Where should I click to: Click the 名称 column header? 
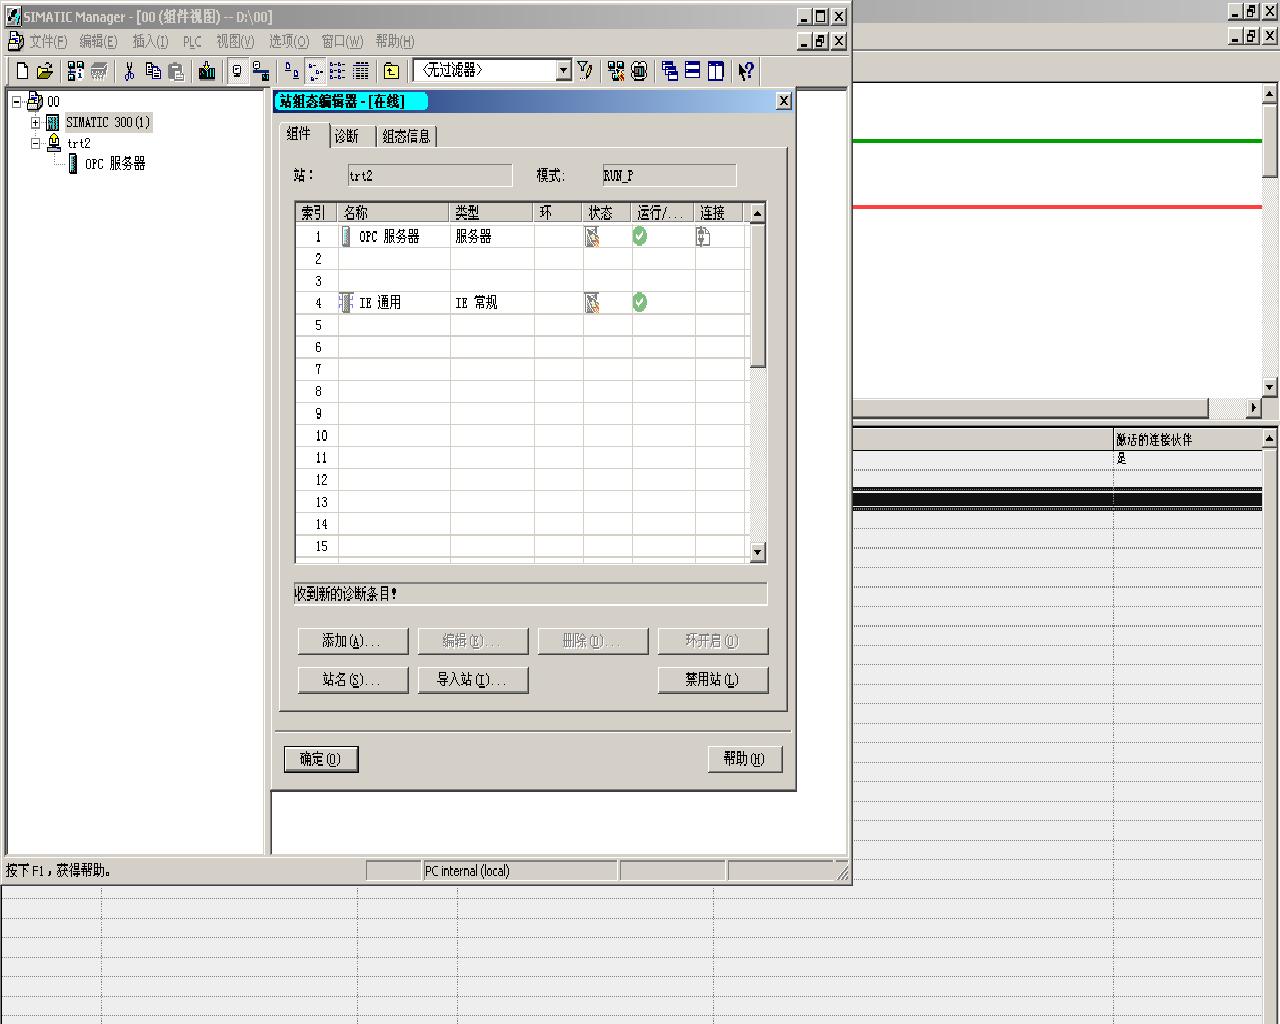tap(394, 213)
